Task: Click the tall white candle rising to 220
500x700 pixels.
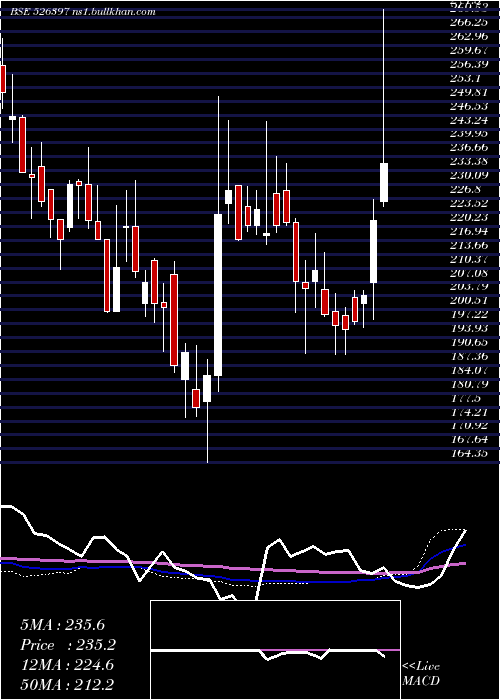Action: coord(218,295)
